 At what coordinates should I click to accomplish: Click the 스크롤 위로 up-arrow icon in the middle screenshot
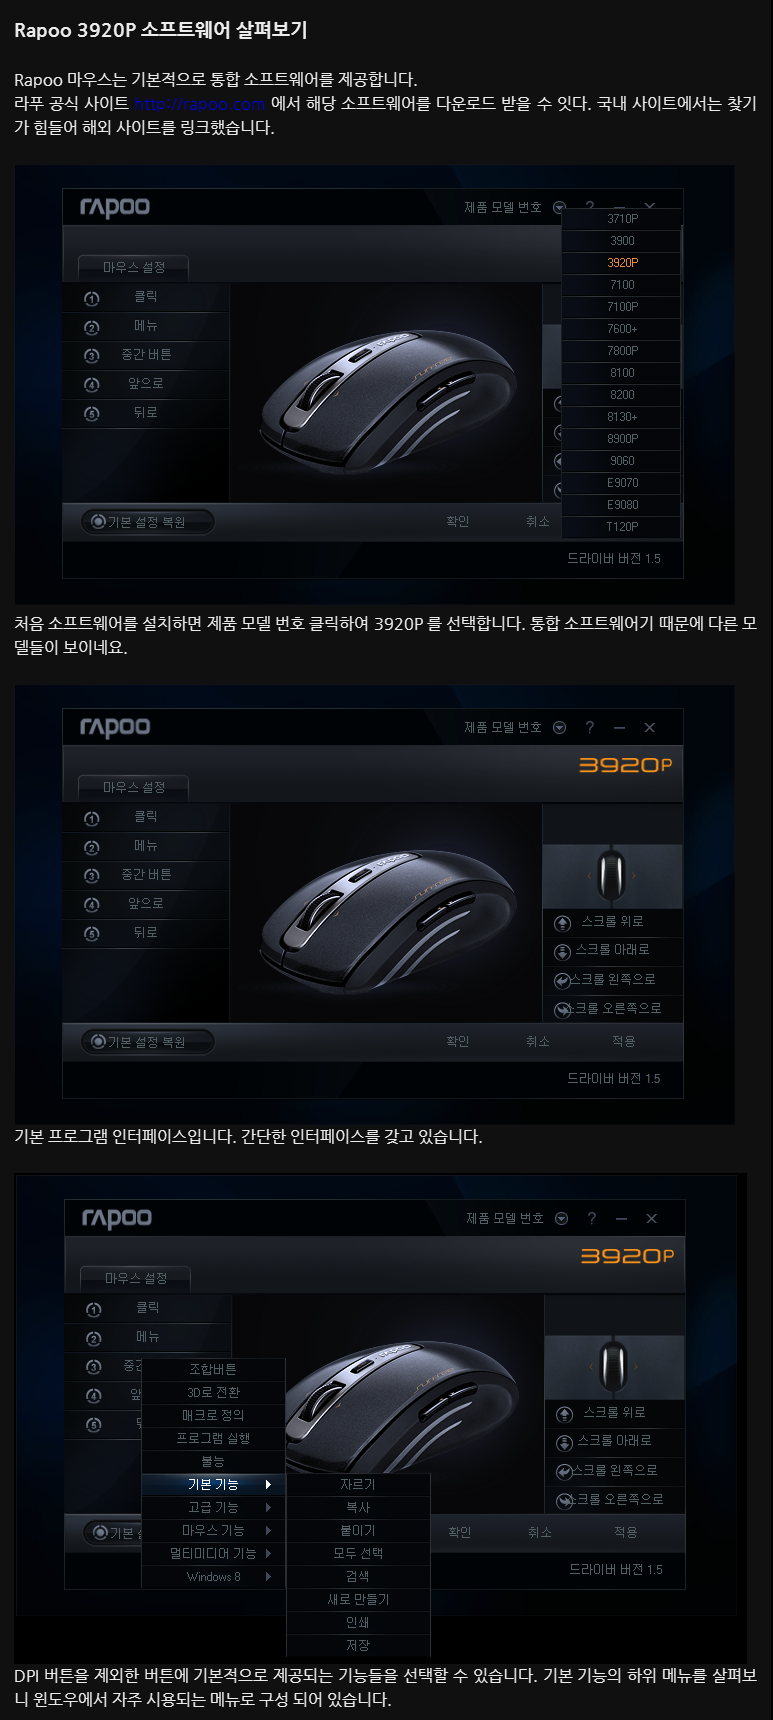(x=562, y=922)
